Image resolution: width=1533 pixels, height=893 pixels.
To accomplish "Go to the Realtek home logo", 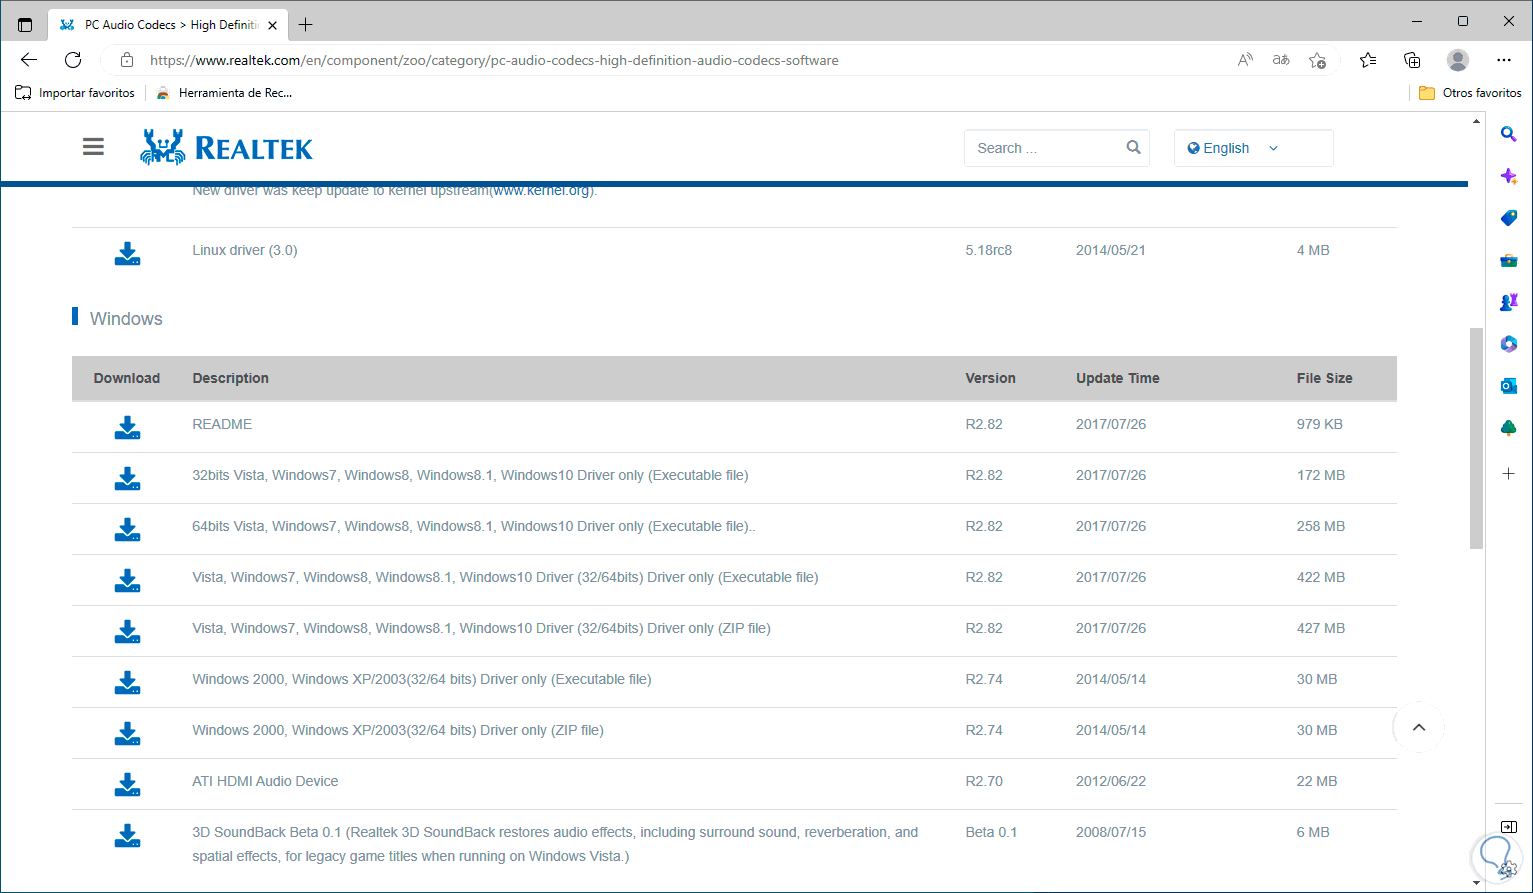I will 227,147.
